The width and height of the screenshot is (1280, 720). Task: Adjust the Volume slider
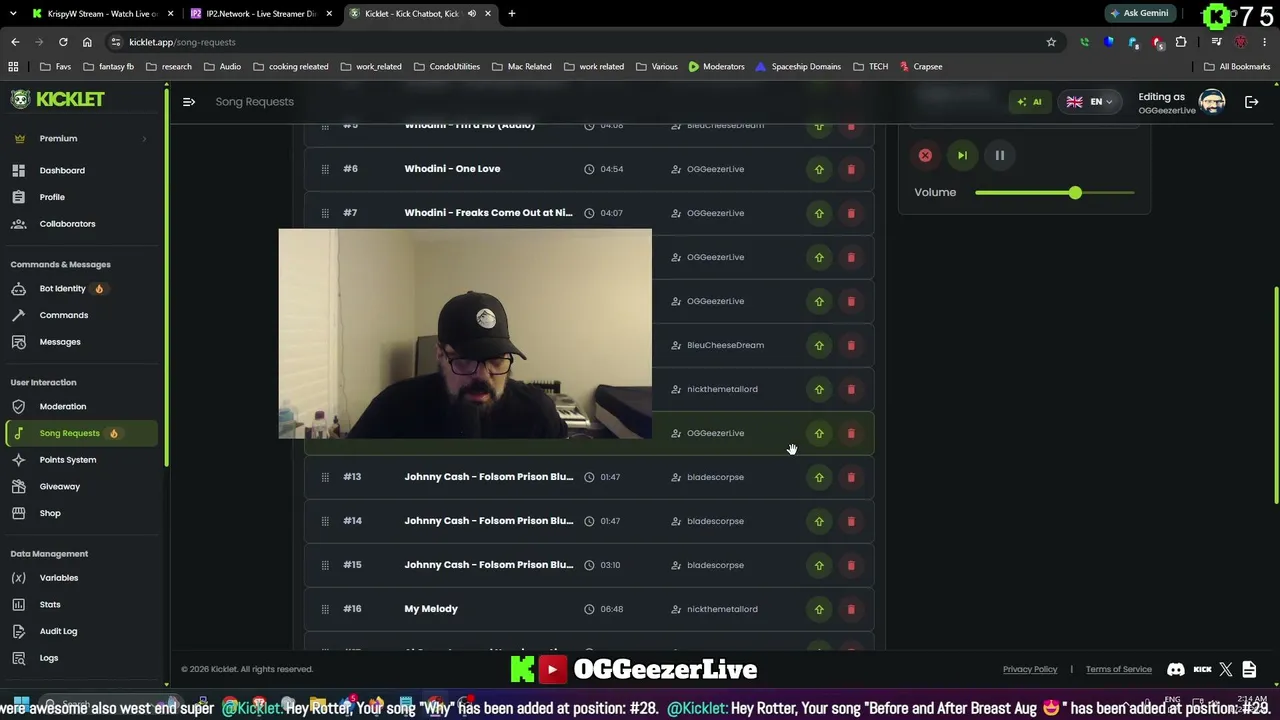tap(1054, 192)
